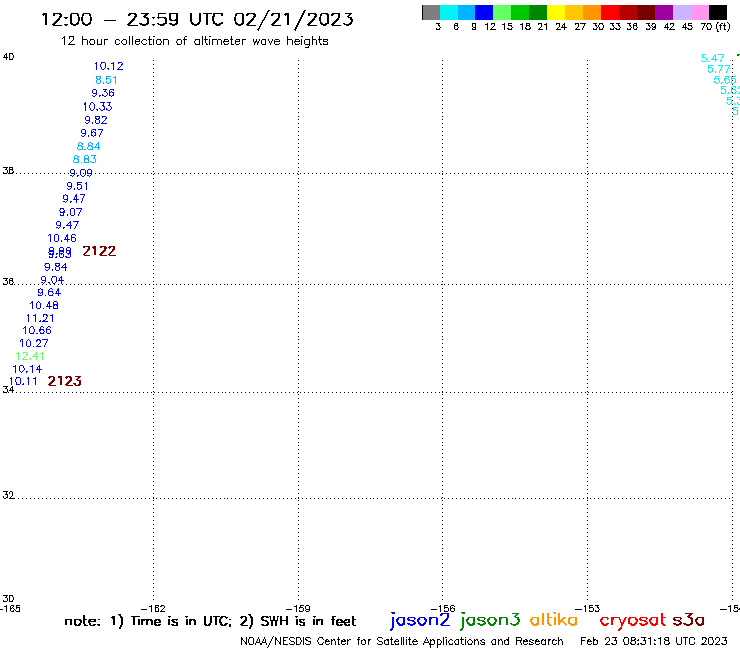Select the wave height reading 11.21
This screenshot has height=650, width=740.
tap(40, 318)
